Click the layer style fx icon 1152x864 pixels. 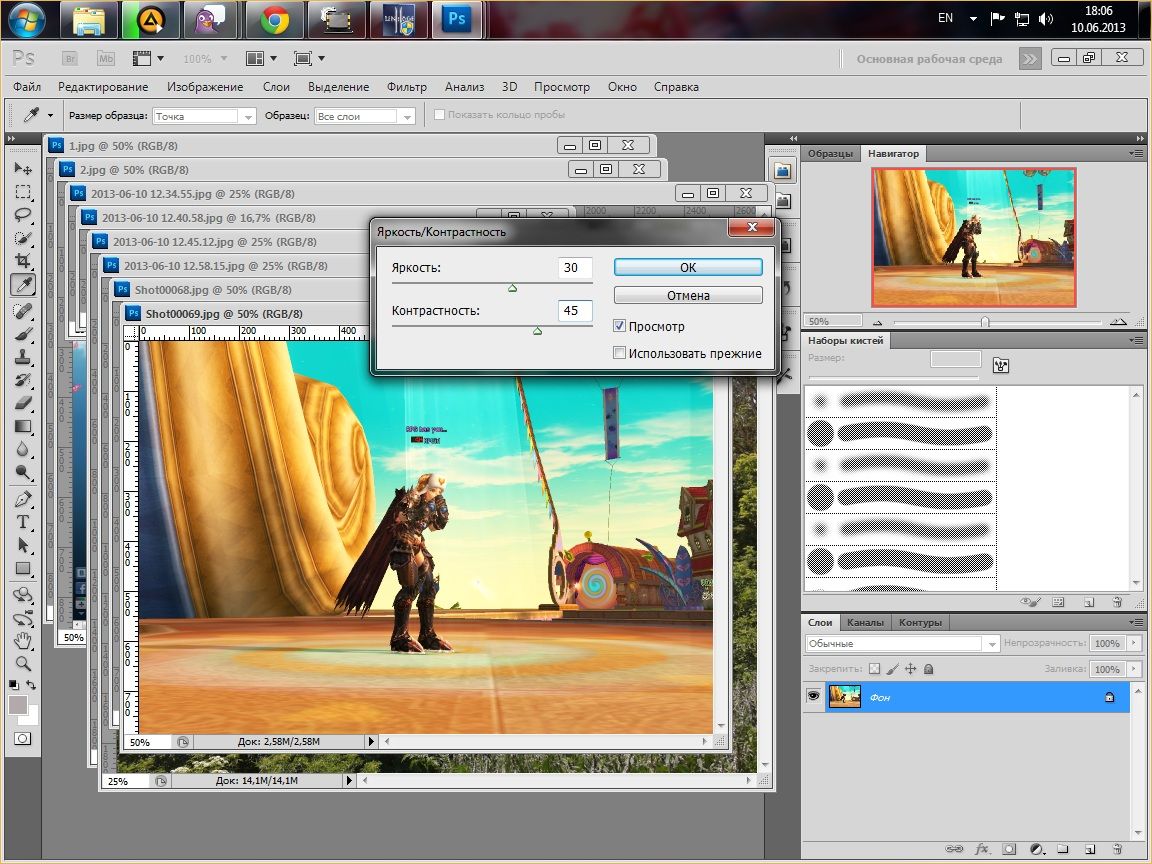(x=982, y=849)
